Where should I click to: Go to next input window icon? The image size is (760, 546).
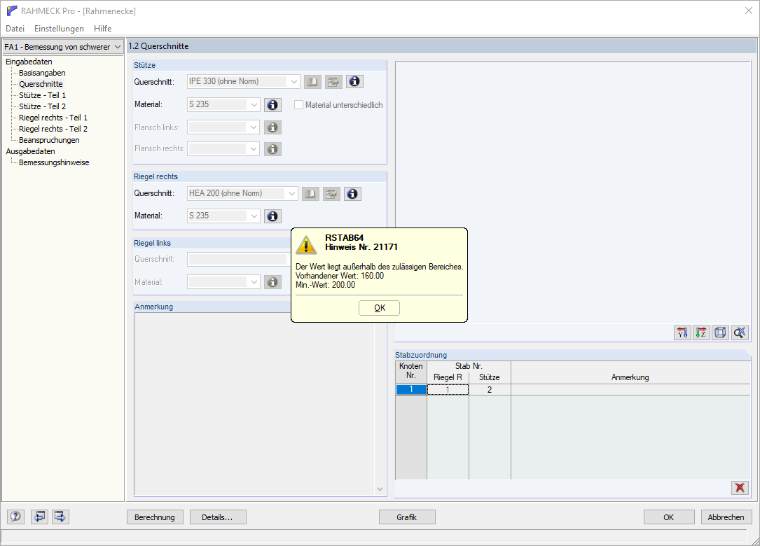pos(60,517)
